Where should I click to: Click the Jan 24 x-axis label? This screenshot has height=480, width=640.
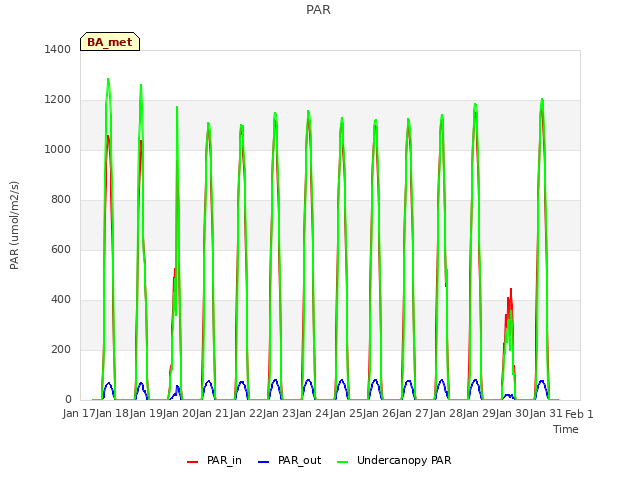point(312,414)
